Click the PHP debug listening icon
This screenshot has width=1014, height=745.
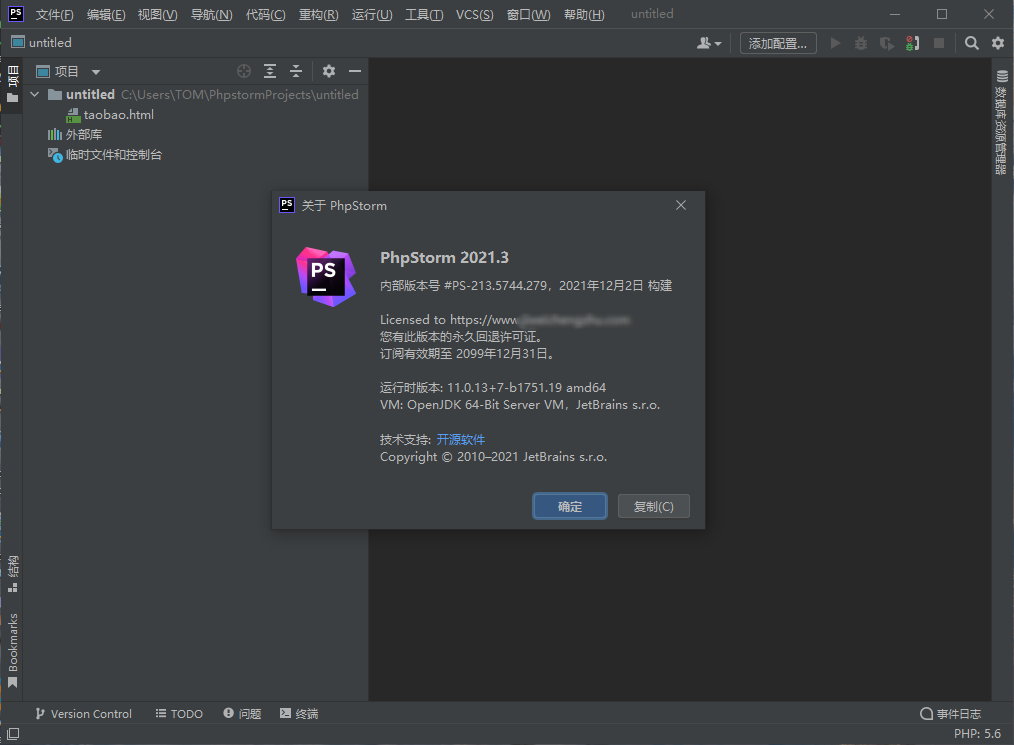click(912, 43)
